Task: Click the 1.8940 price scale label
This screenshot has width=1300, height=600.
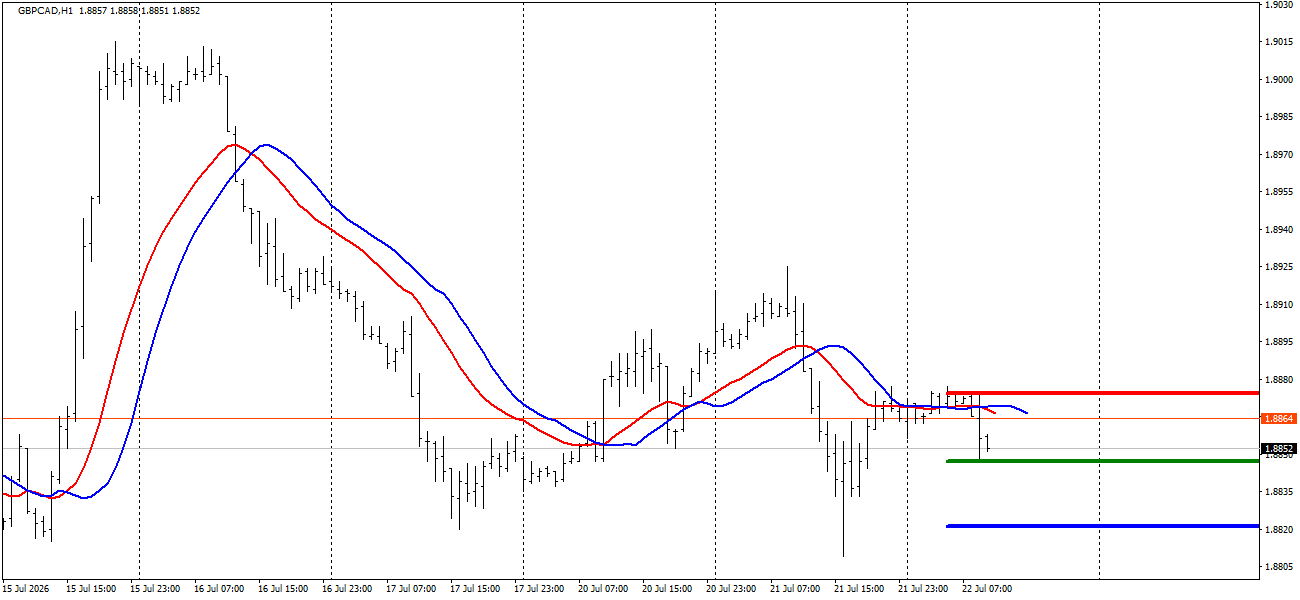Action: 1278,230
